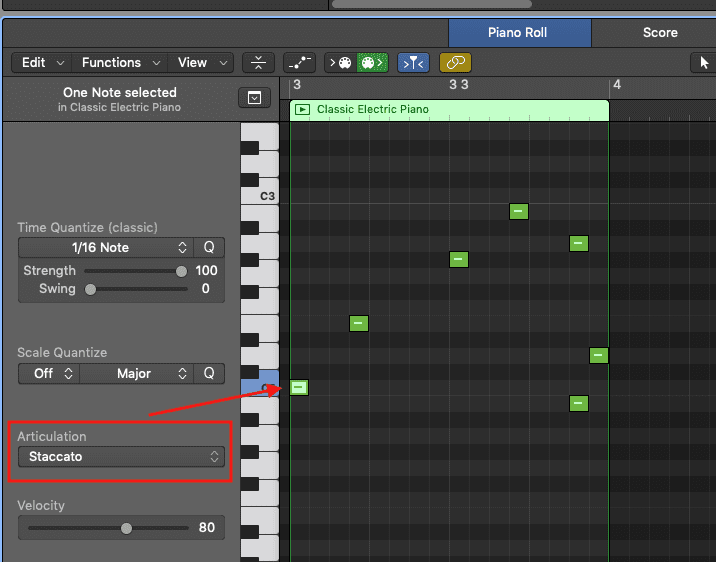The image size is (716, 562).
Task: Click the Time Quantize Q button
Action: pyautogui.click(x=210, y=247)
